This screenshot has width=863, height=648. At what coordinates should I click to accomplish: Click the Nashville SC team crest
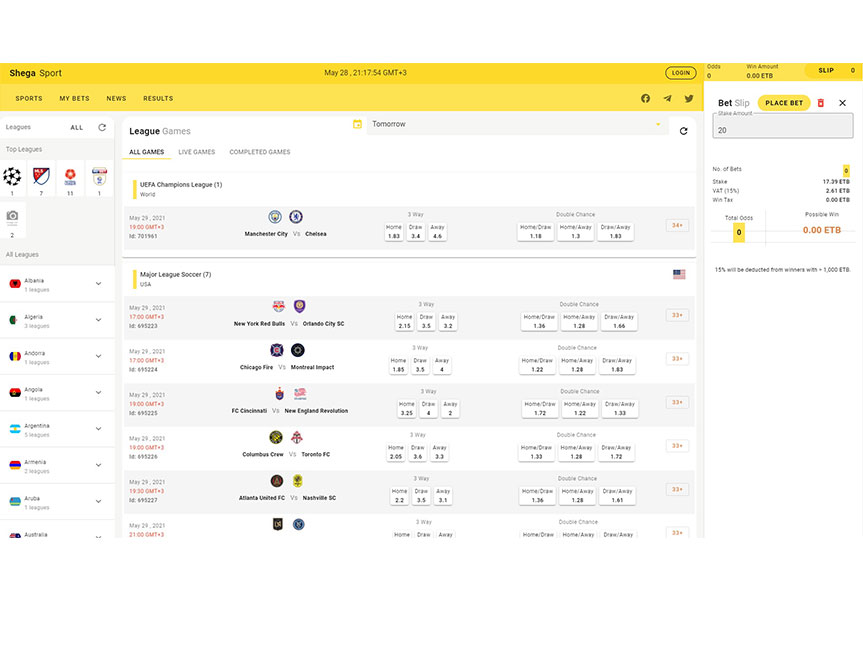coord(298,481)
